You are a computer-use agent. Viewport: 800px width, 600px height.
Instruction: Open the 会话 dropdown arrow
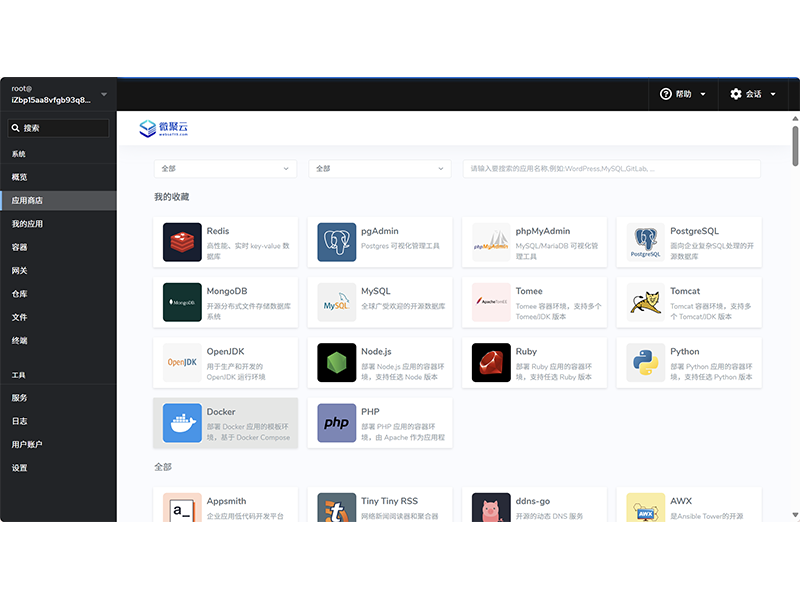pyautogui.click(x=773, y=94)
